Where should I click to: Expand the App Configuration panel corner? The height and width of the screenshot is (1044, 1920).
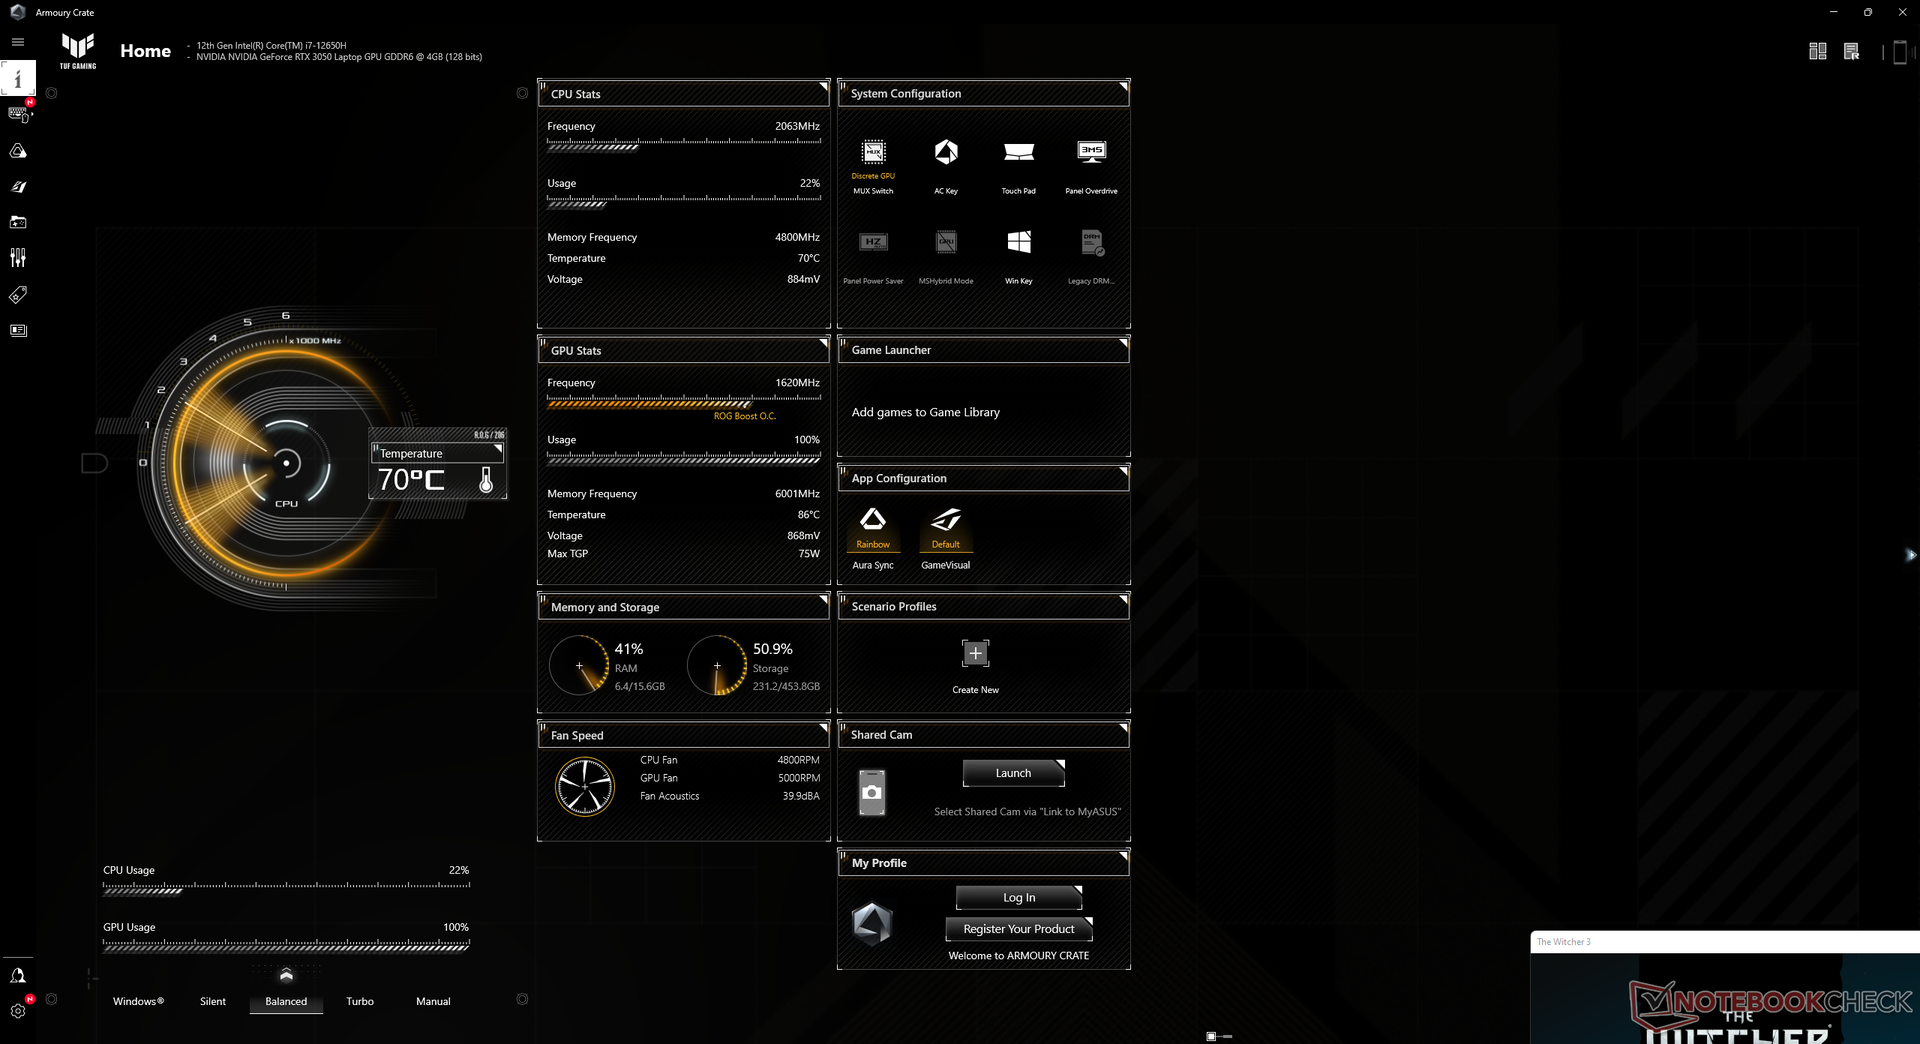click(x=1123, y=471)
